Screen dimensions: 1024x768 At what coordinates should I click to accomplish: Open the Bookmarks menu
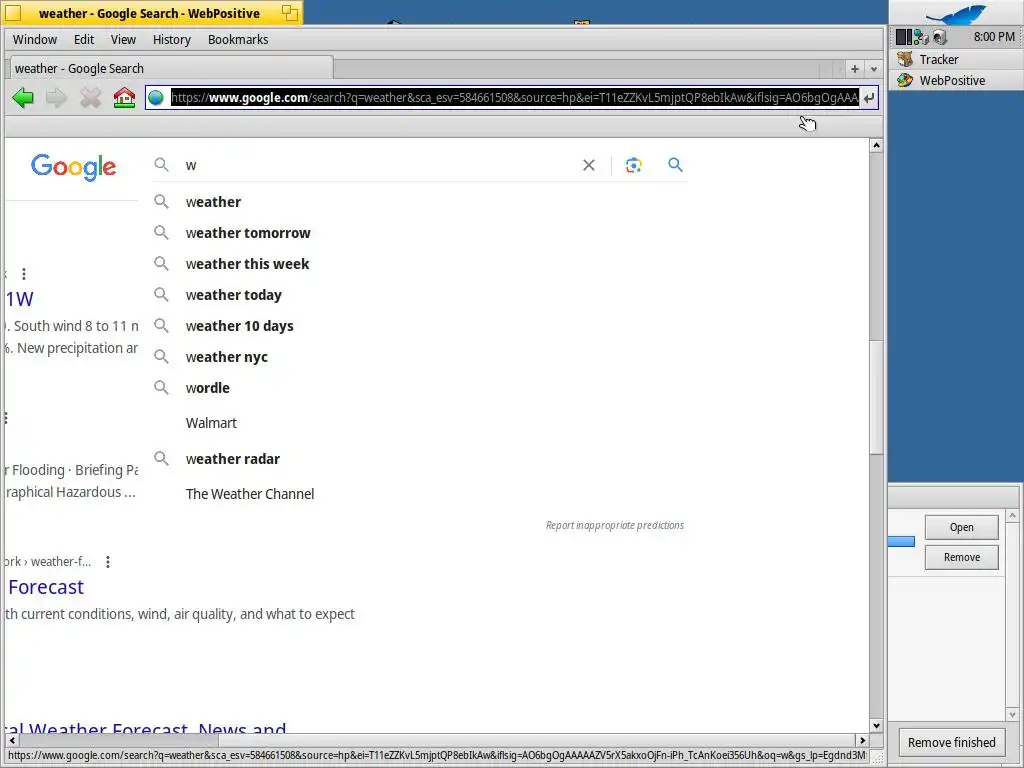click(x=238, y=40)
